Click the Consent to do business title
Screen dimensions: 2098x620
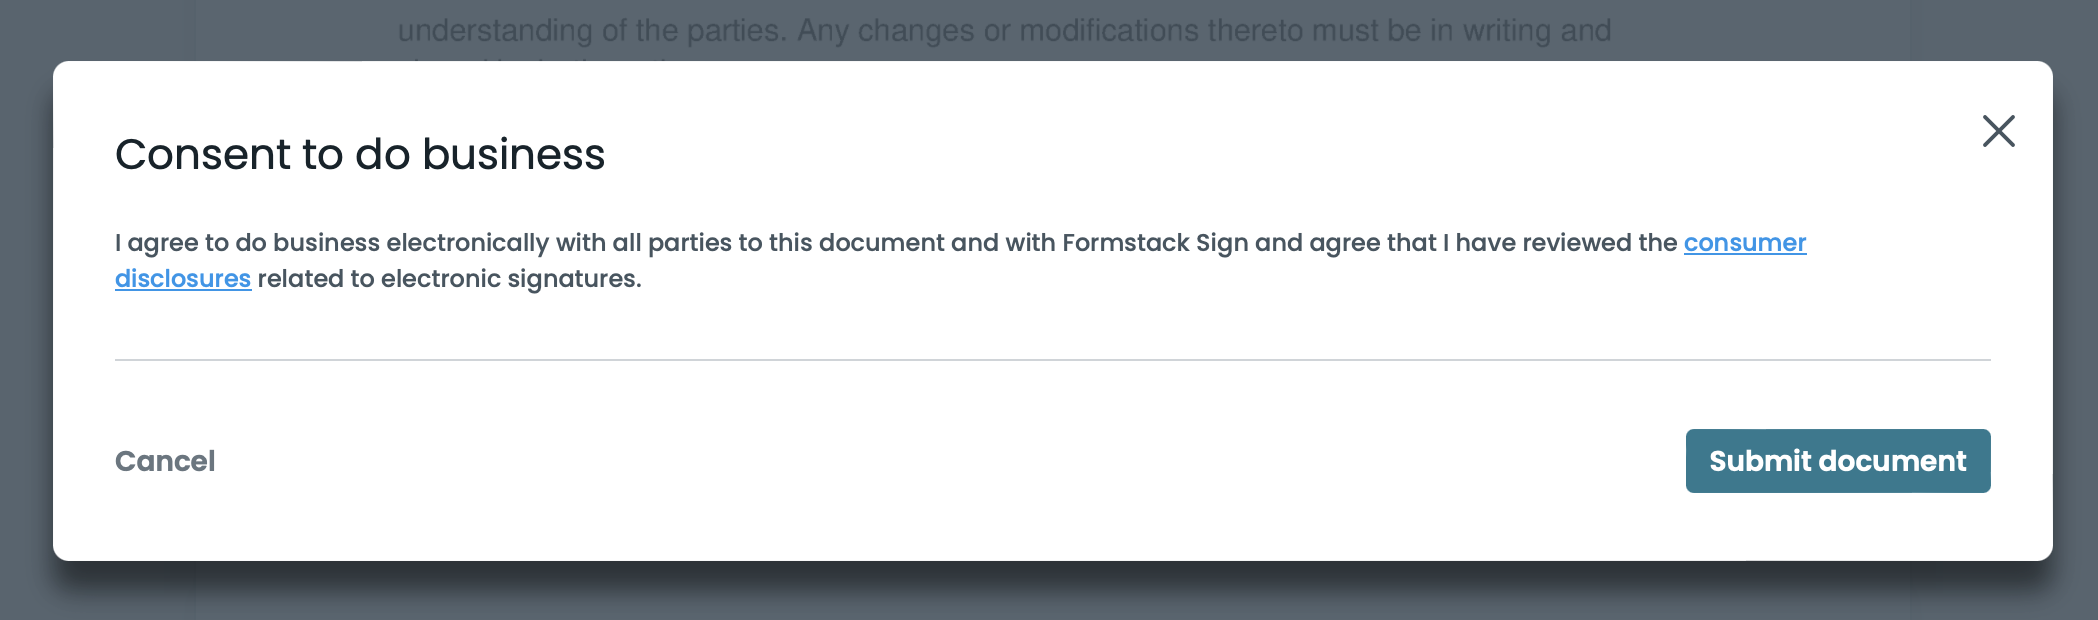[362, 155]
